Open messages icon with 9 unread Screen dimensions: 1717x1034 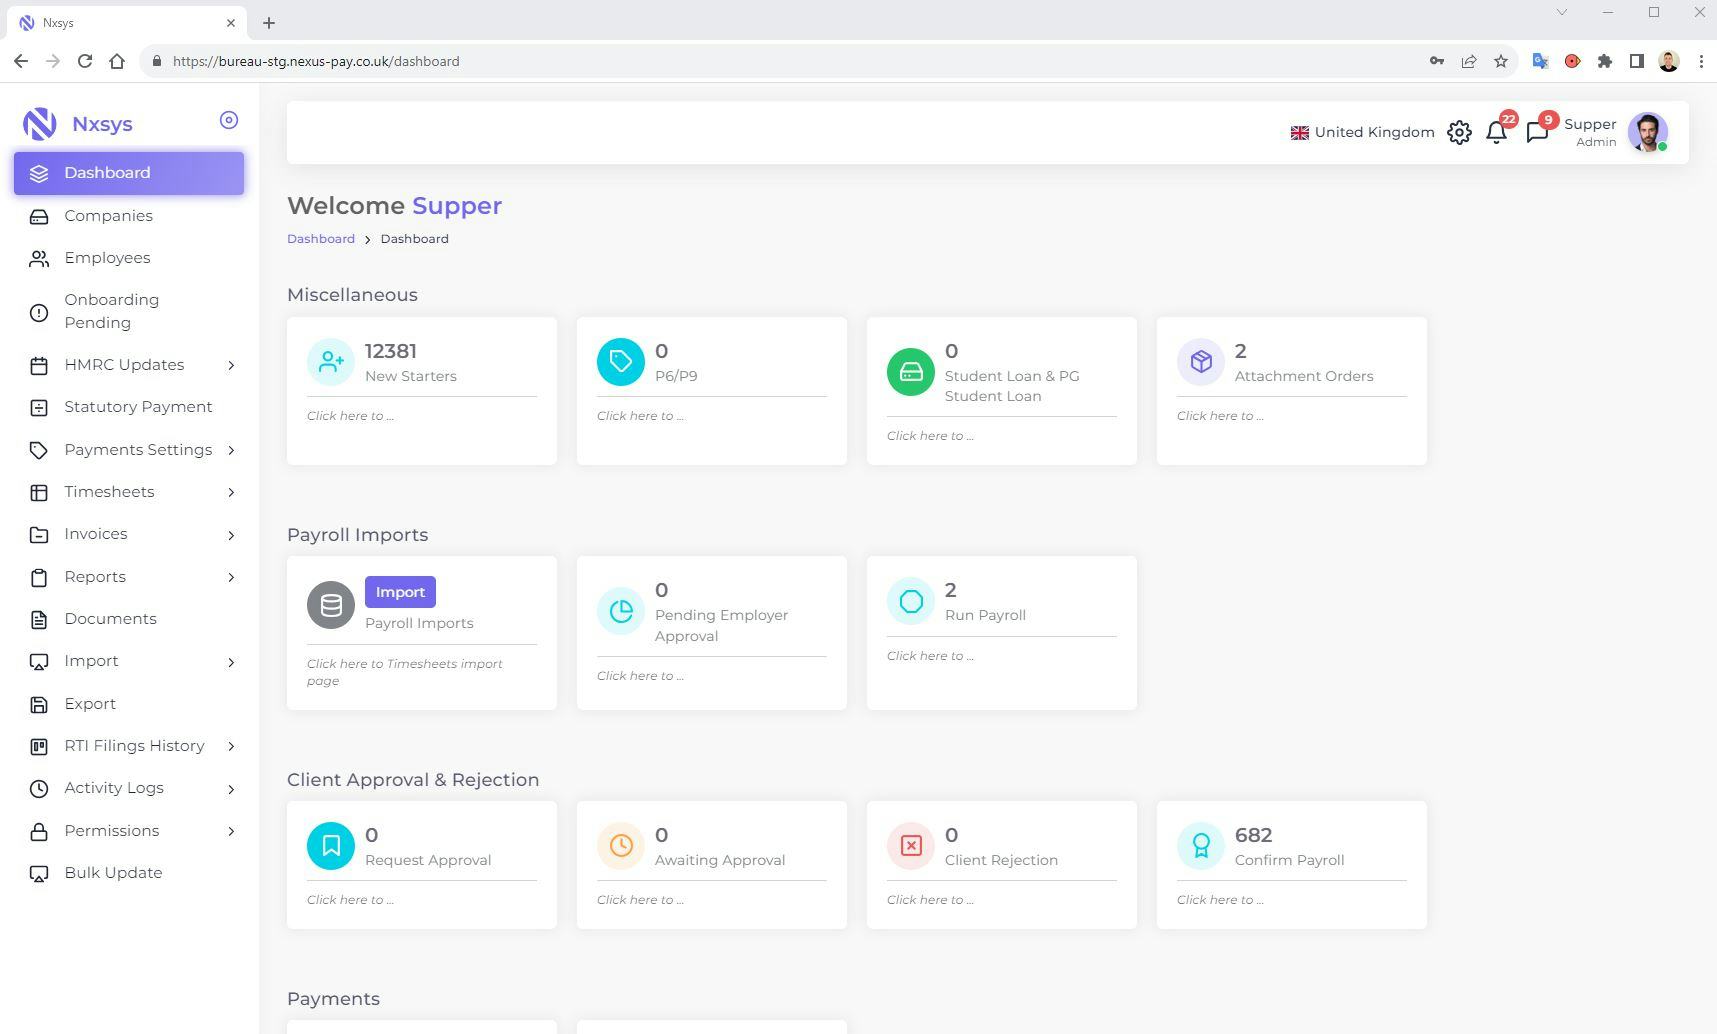1538,132
